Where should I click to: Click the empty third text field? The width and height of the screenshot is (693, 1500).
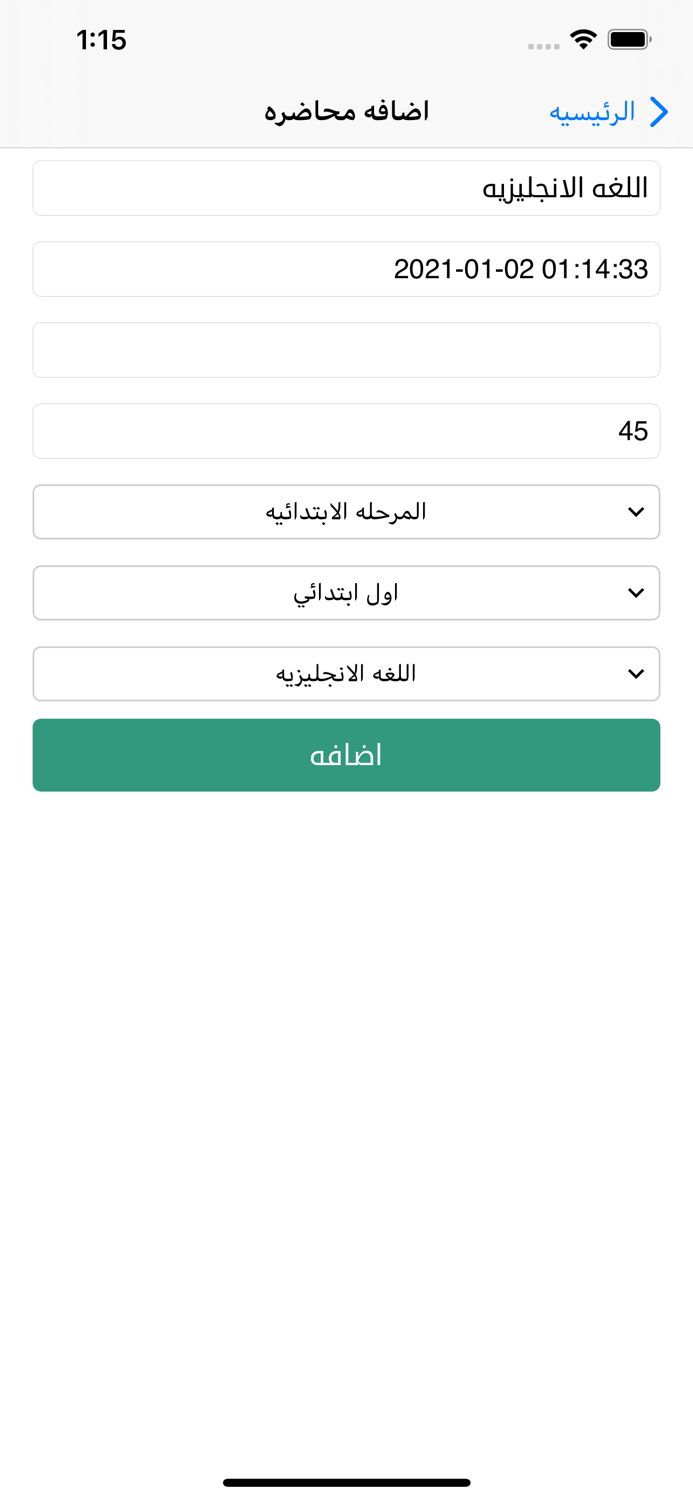coord(346,350)
